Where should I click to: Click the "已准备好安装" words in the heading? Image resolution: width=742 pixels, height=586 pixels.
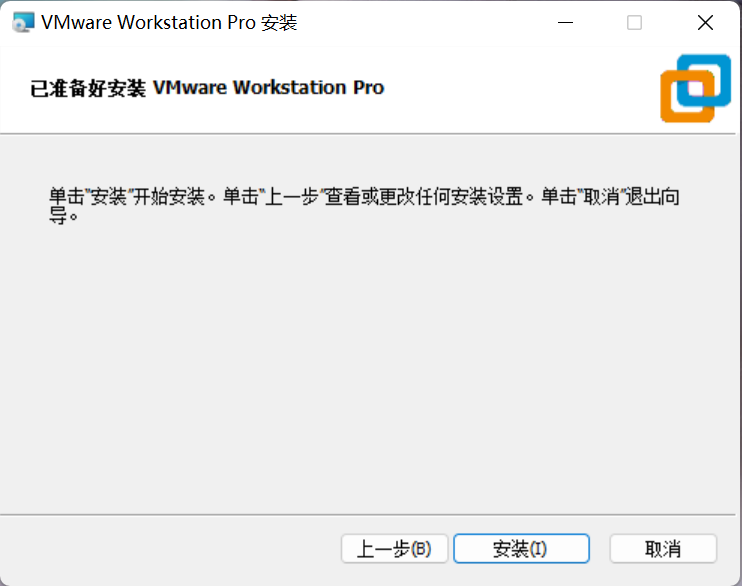coord(89,88)
